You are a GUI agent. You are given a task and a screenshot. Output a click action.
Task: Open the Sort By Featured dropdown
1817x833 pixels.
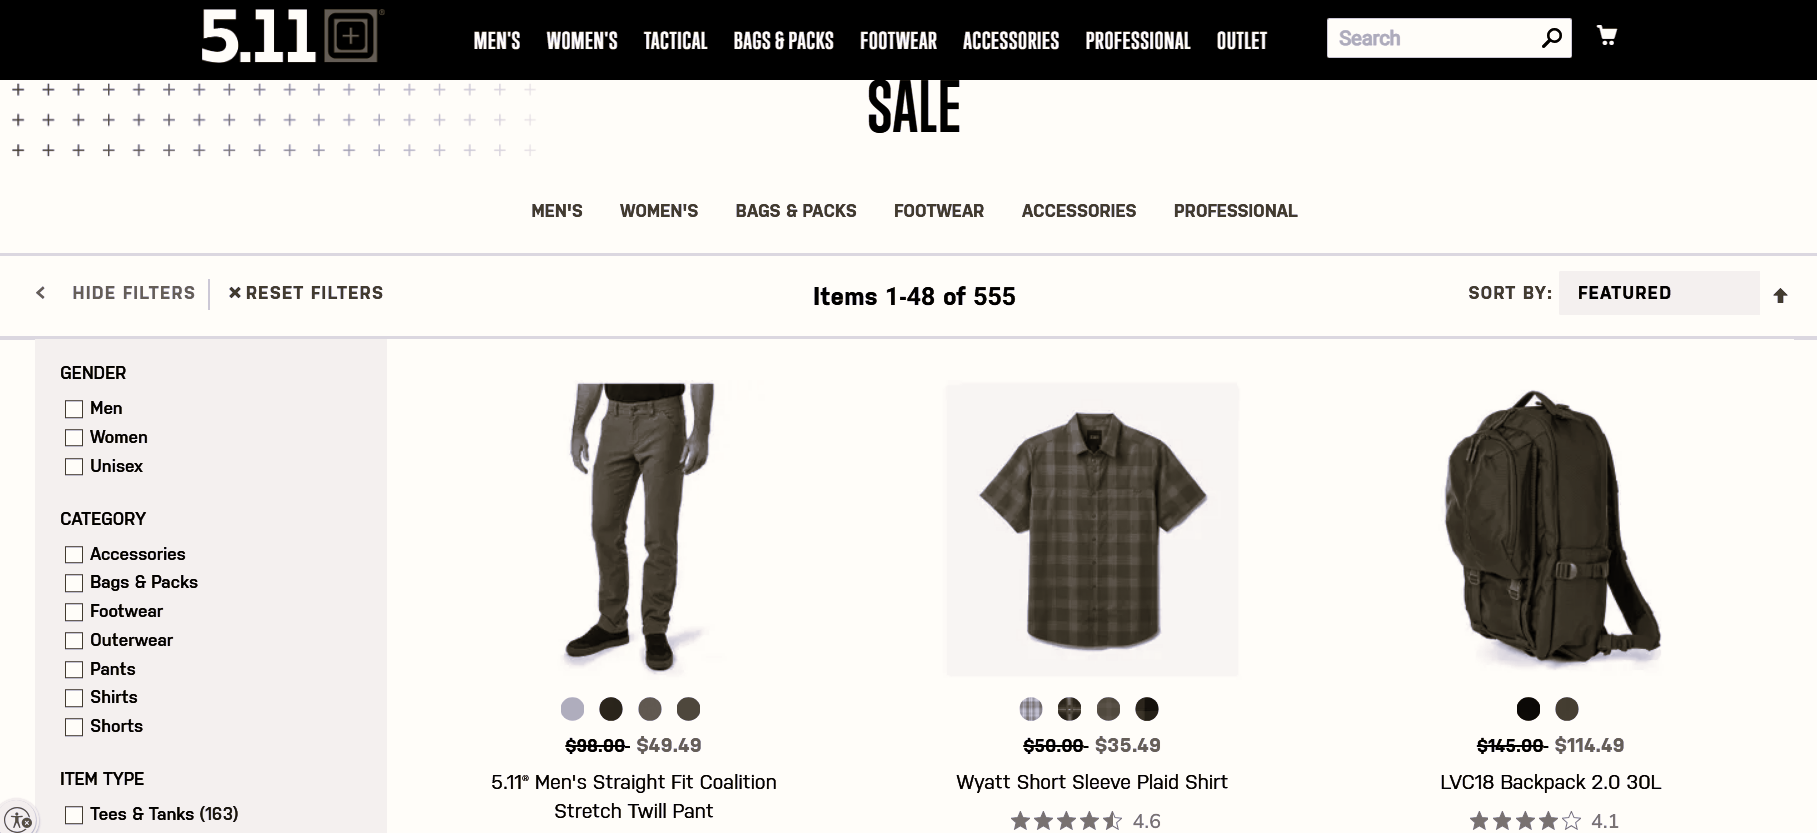coord(1658,293)
